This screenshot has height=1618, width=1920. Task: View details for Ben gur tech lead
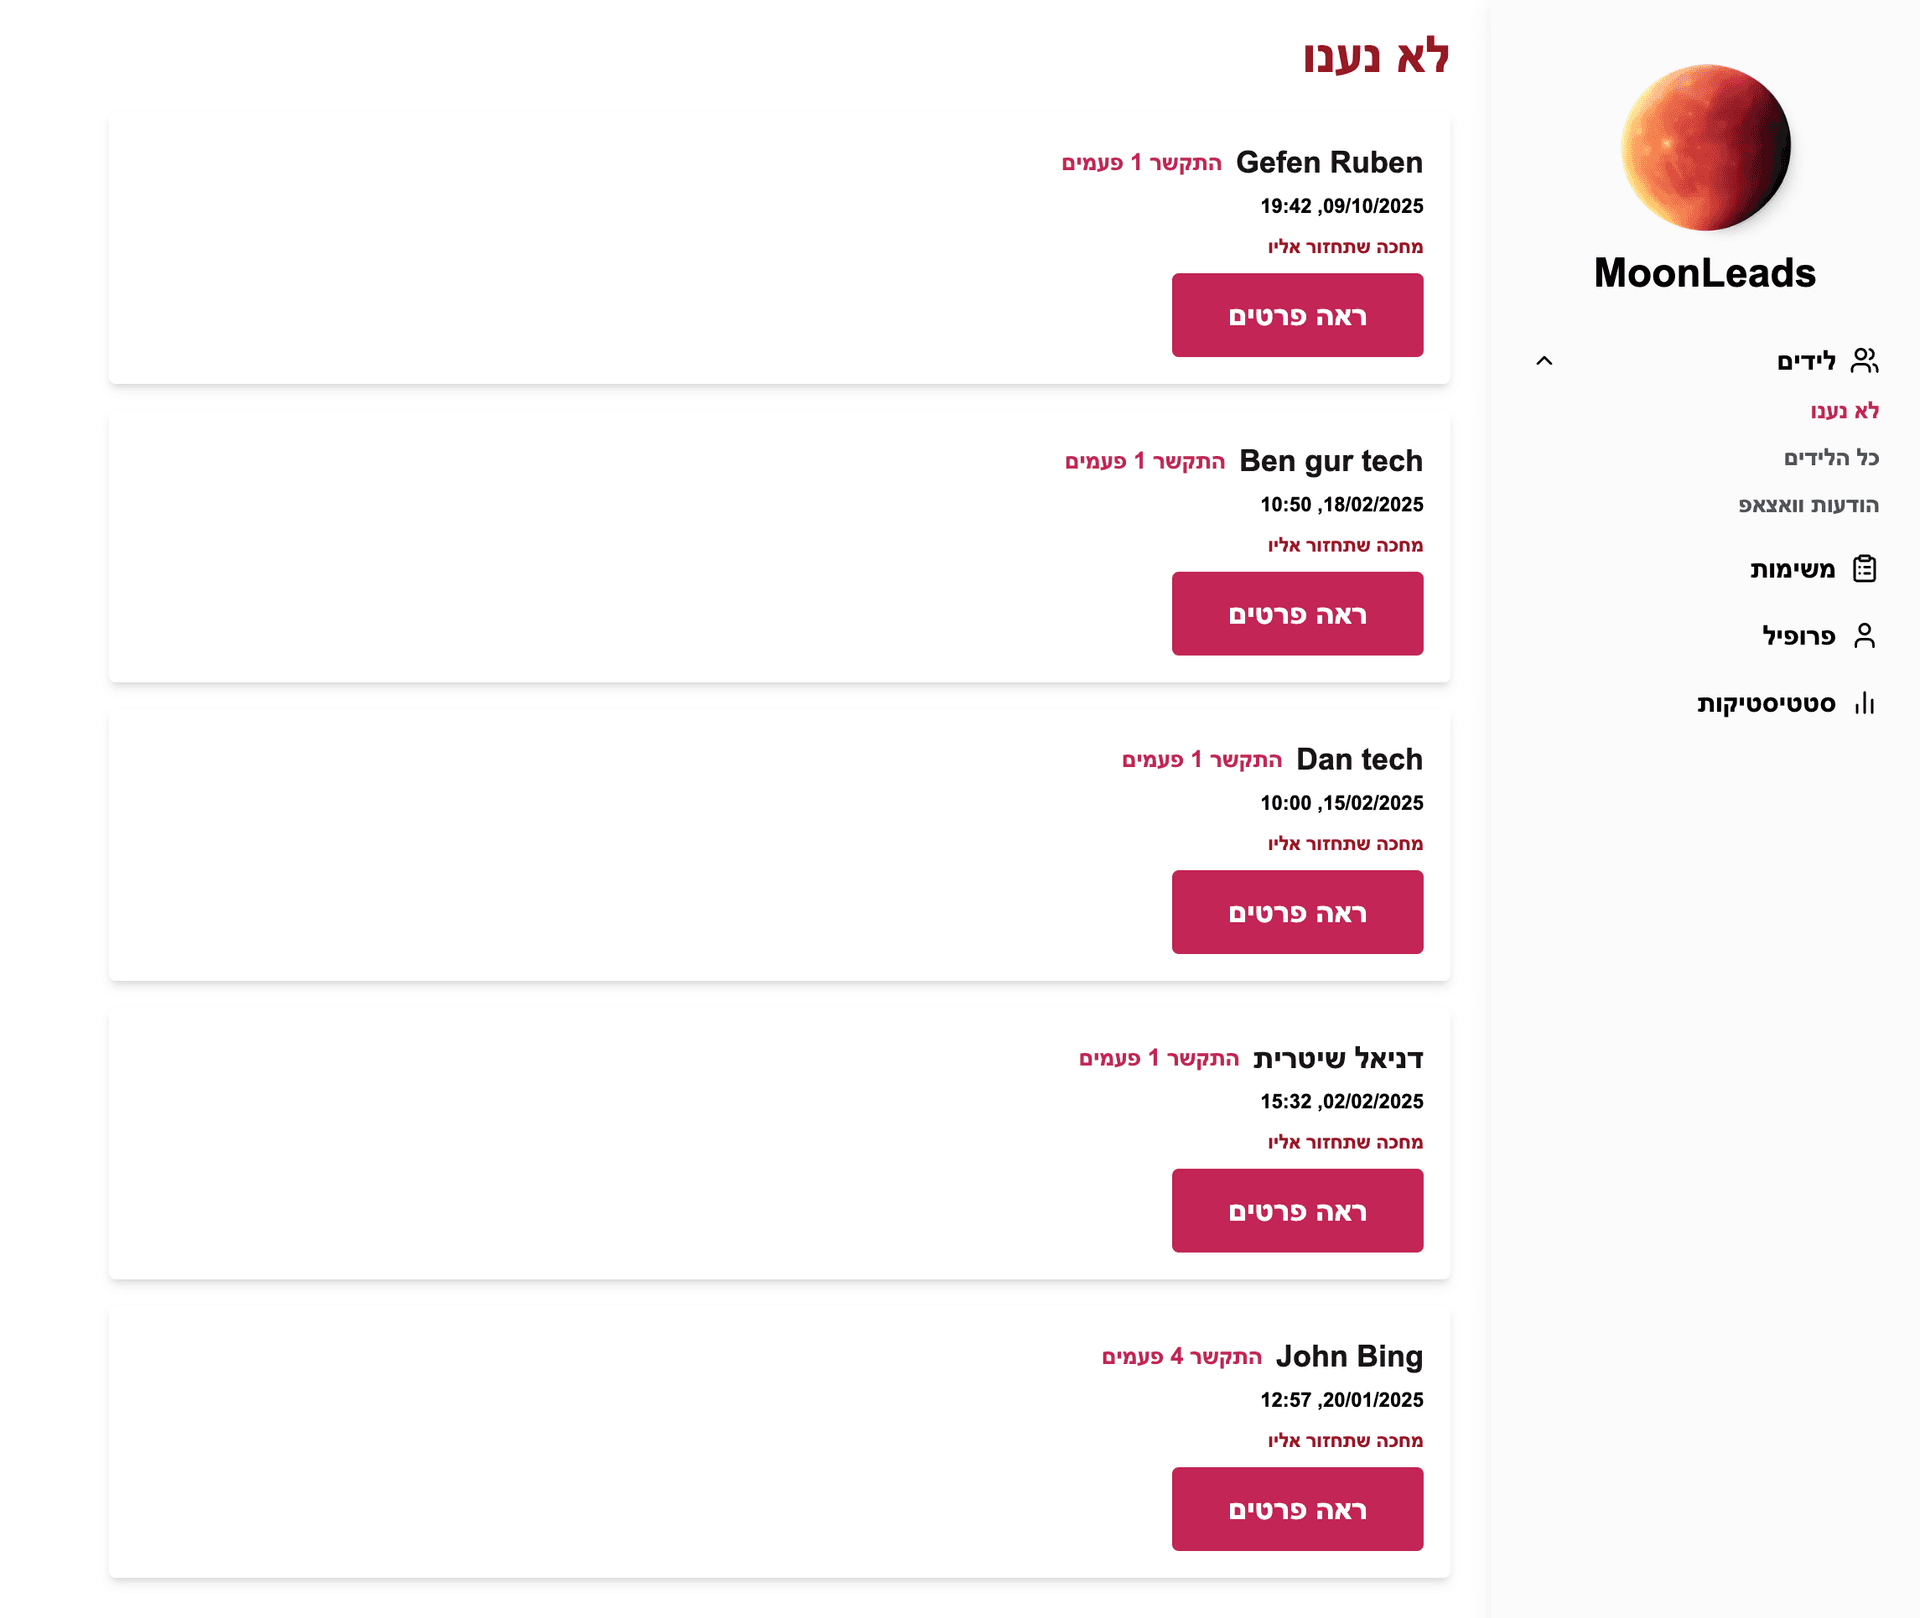tap(1297, 614)
